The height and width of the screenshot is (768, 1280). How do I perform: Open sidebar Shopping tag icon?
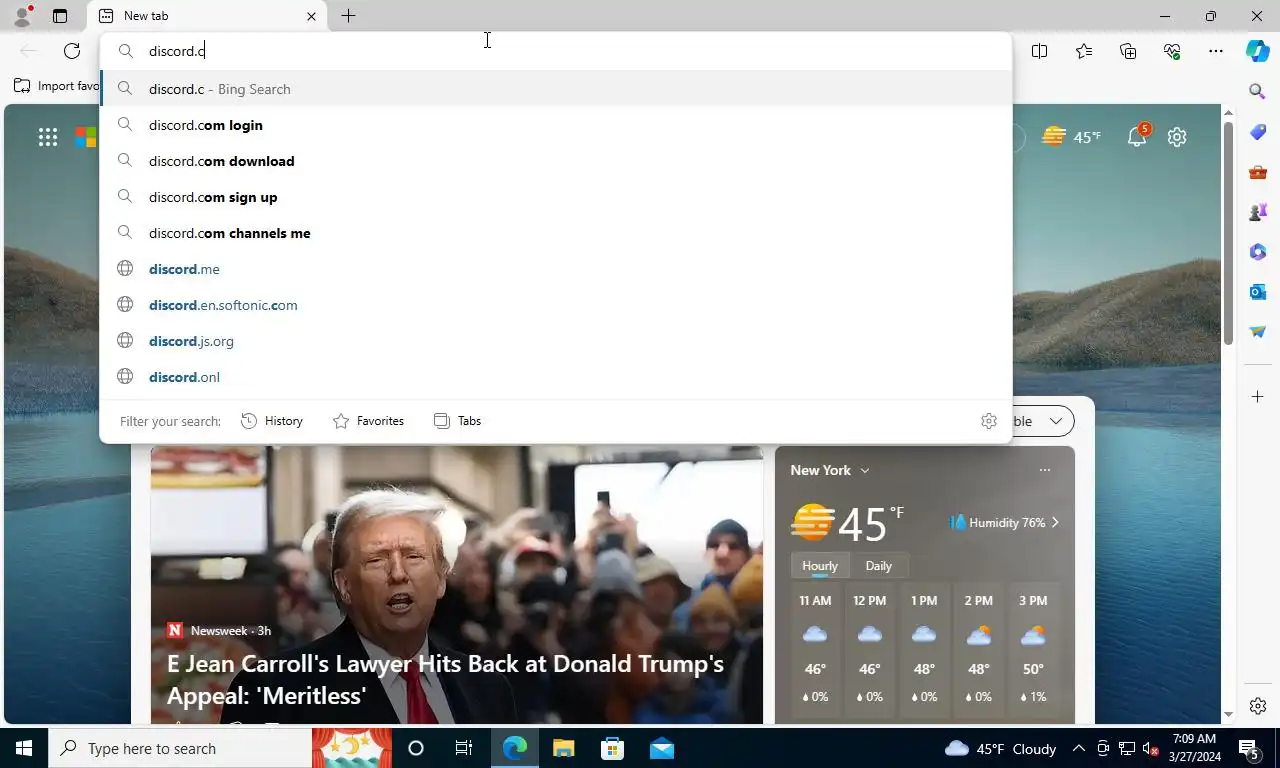pos(1258,132)
